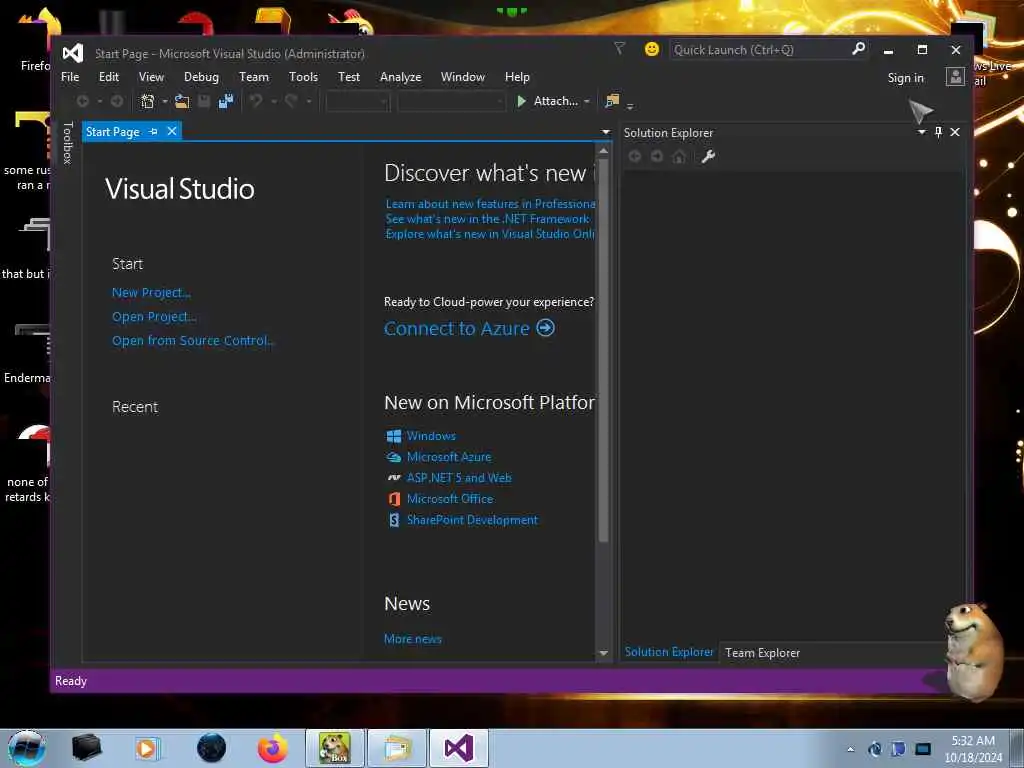
Task: Click the Quick Launch search field
Action: (x=761, y=50)
